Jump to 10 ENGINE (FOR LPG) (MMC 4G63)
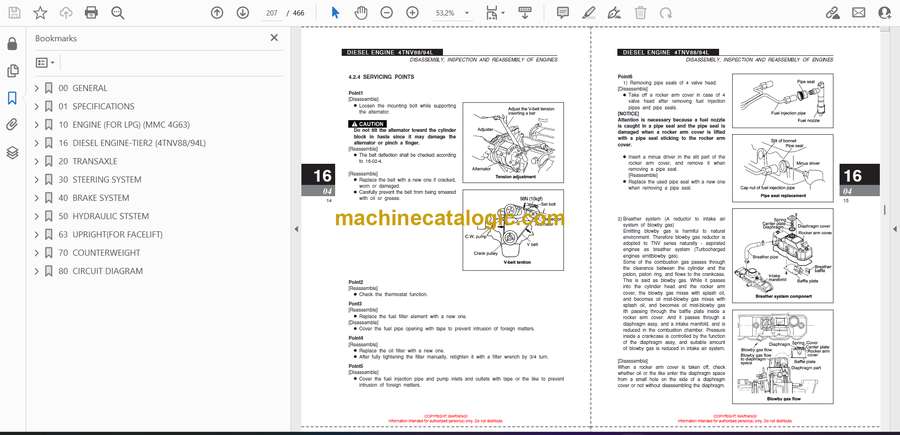900x435 pixels. click(x=124, y=125)
